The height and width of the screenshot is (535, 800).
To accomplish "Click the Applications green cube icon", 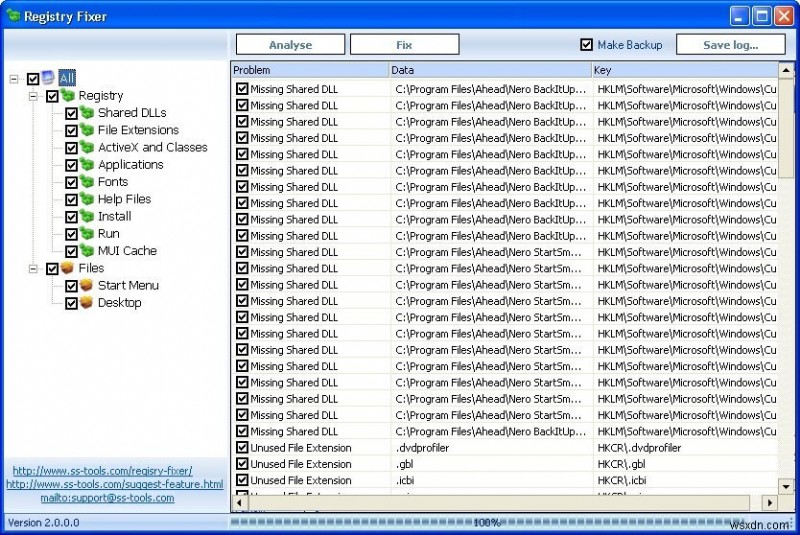I will 87,164.
